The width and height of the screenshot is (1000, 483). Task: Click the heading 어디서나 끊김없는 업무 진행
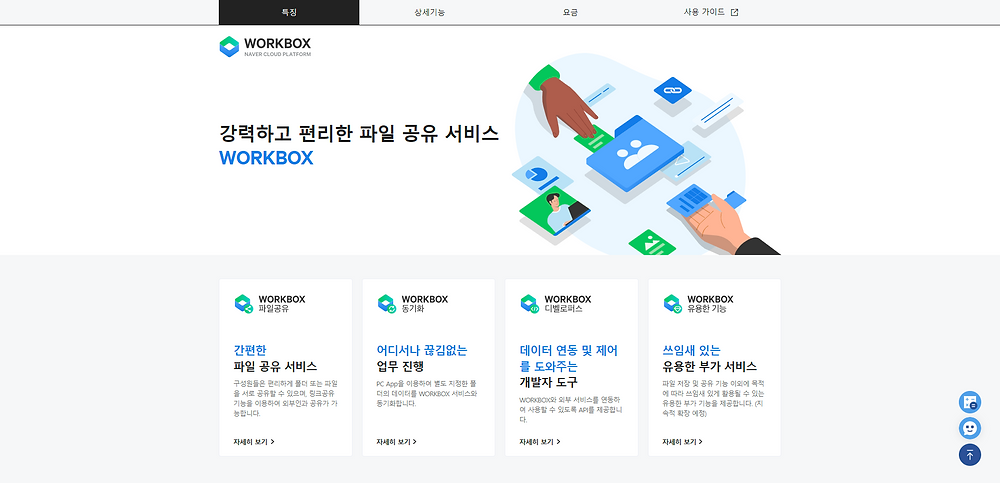point(422,359)
